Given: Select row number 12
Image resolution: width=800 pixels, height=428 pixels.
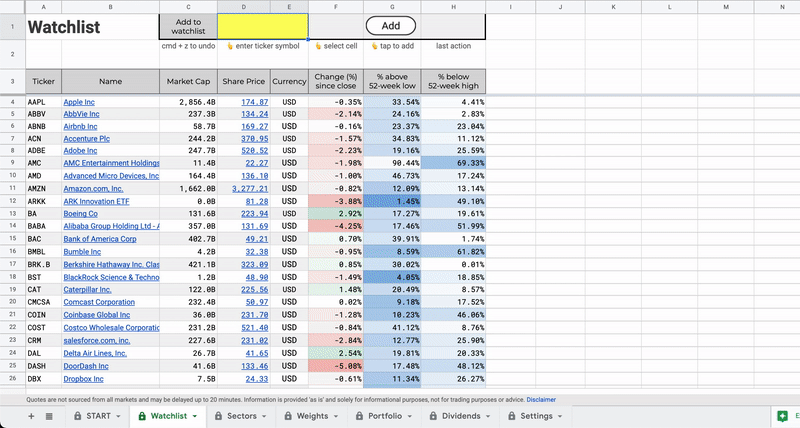Looking at the screenshot, I should point(13,202).
